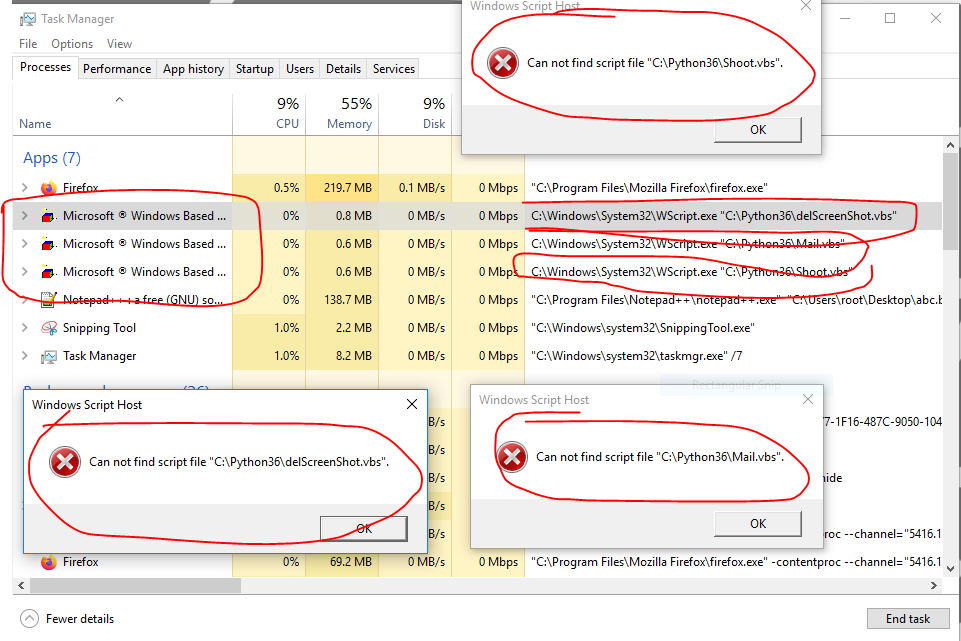Click the horizontal scrollbar left arrow
Viewport: 961px width, 641px height.
21,586
